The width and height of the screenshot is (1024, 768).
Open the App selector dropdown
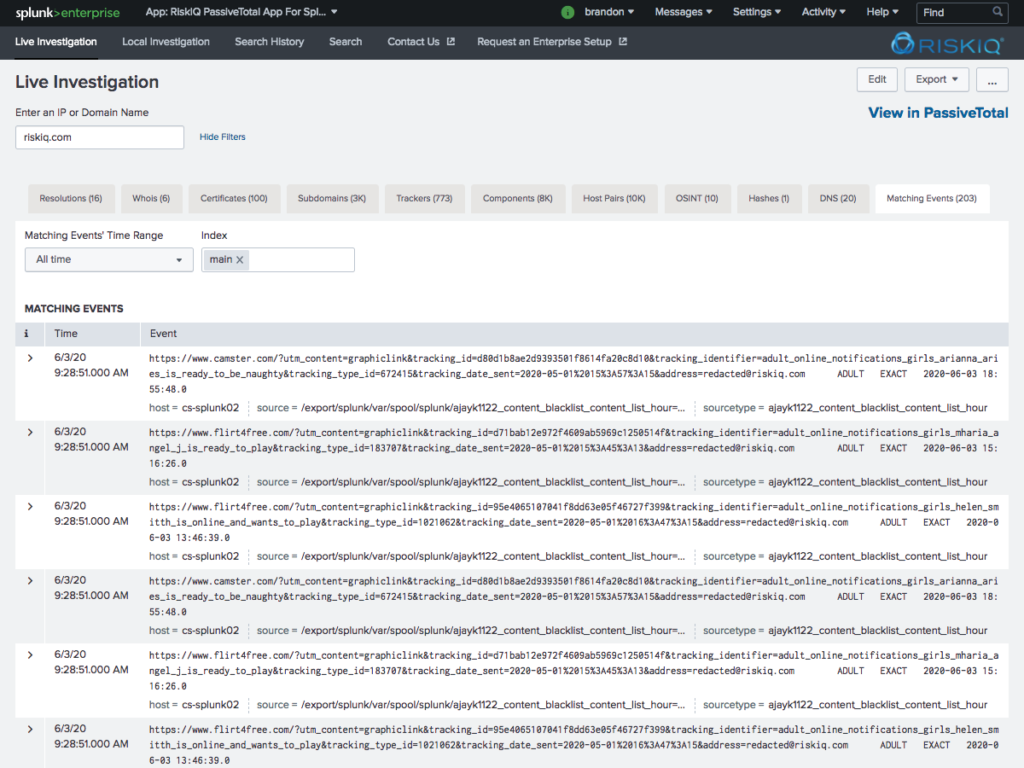(x=242, y=12)
